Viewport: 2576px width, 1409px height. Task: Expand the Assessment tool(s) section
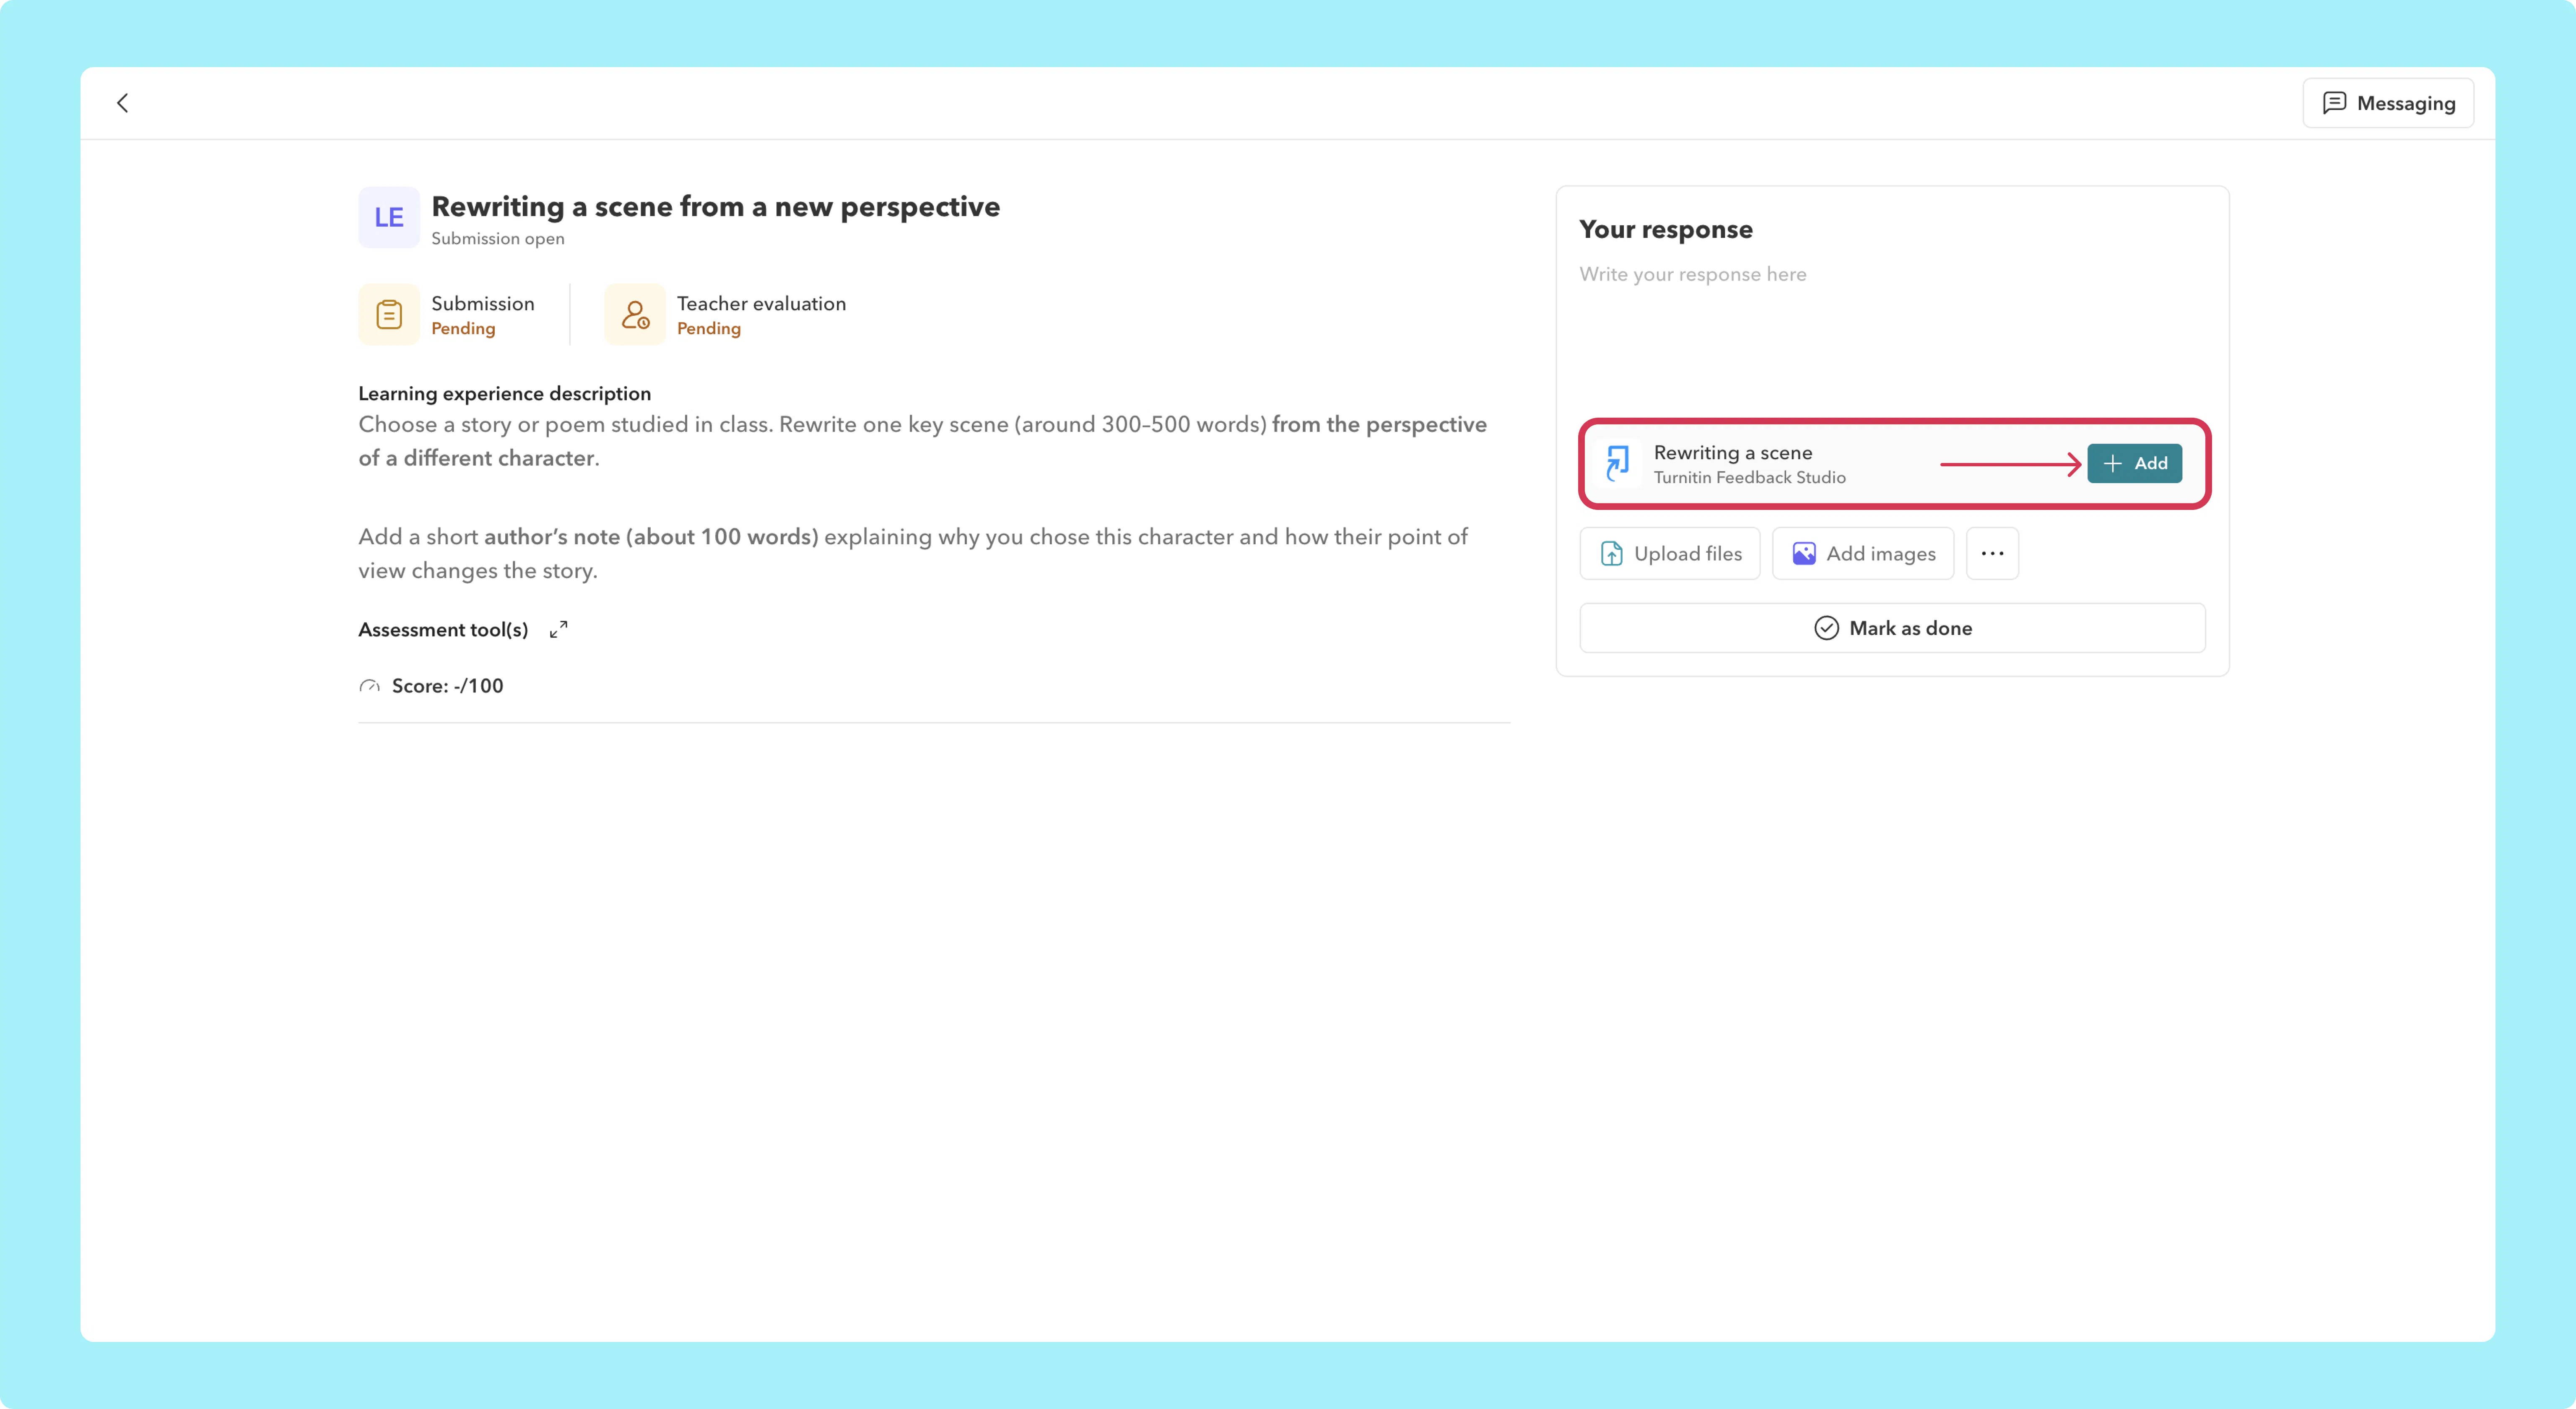pyautogui.click(x=559, y=629)
